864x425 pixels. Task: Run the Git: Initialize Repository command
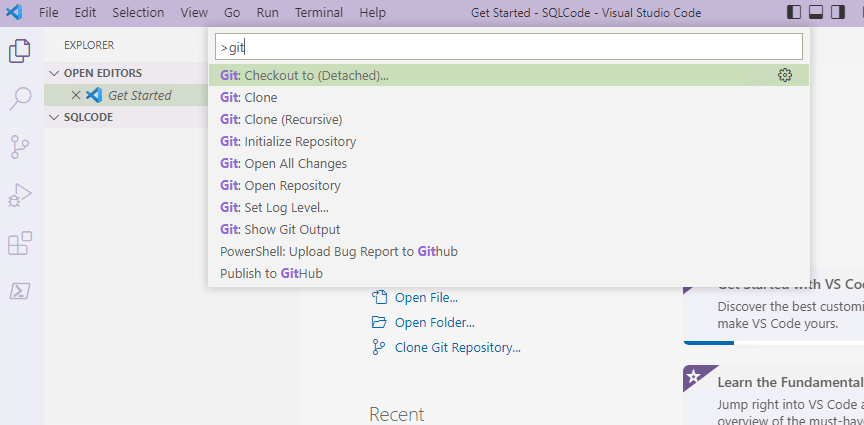tap(288, 141)
